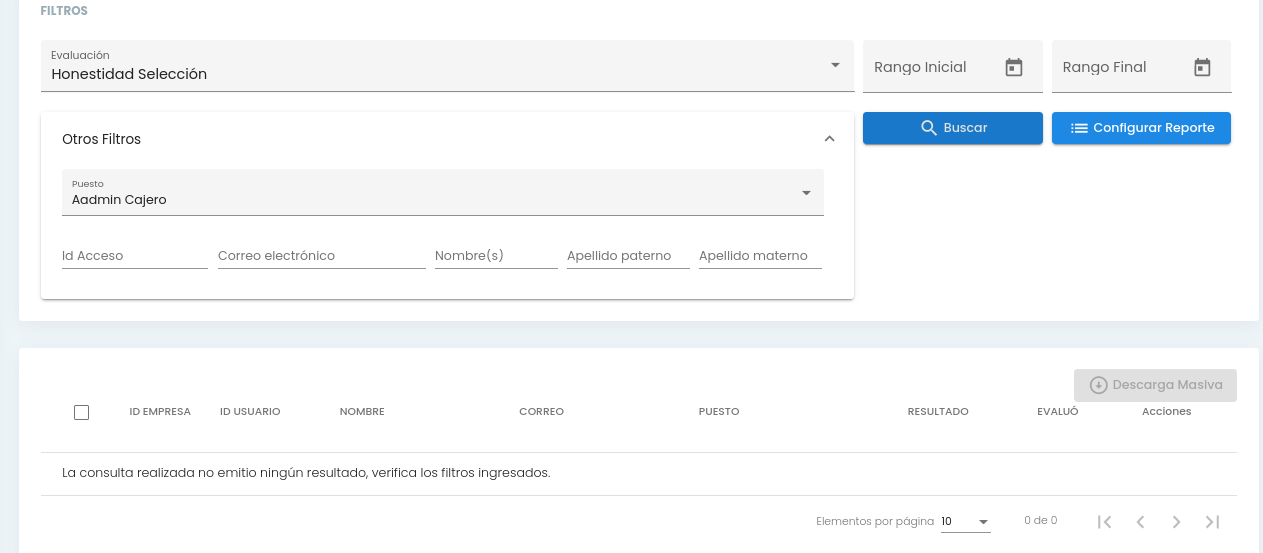Focus the Correo electrónico input field
The image size is (1263, 553).
[321, 256]
